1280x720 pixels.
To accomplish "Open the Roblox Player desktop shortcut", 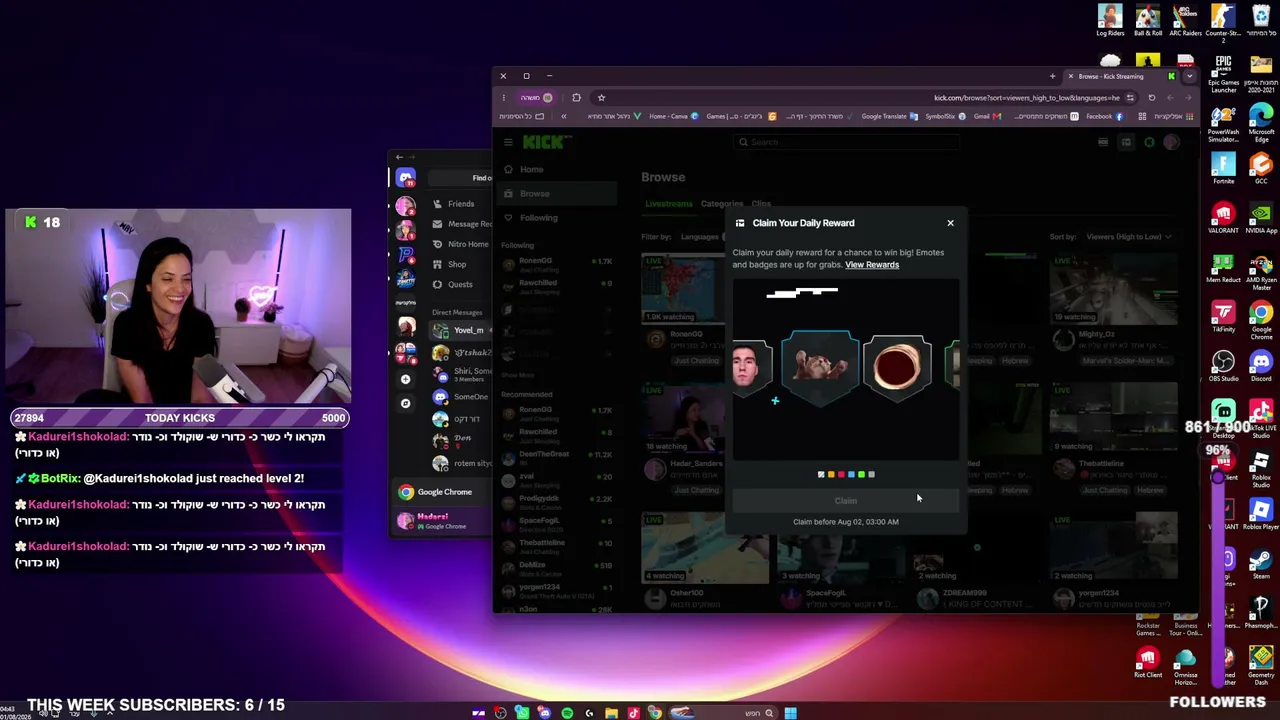I will [1261, 514].
